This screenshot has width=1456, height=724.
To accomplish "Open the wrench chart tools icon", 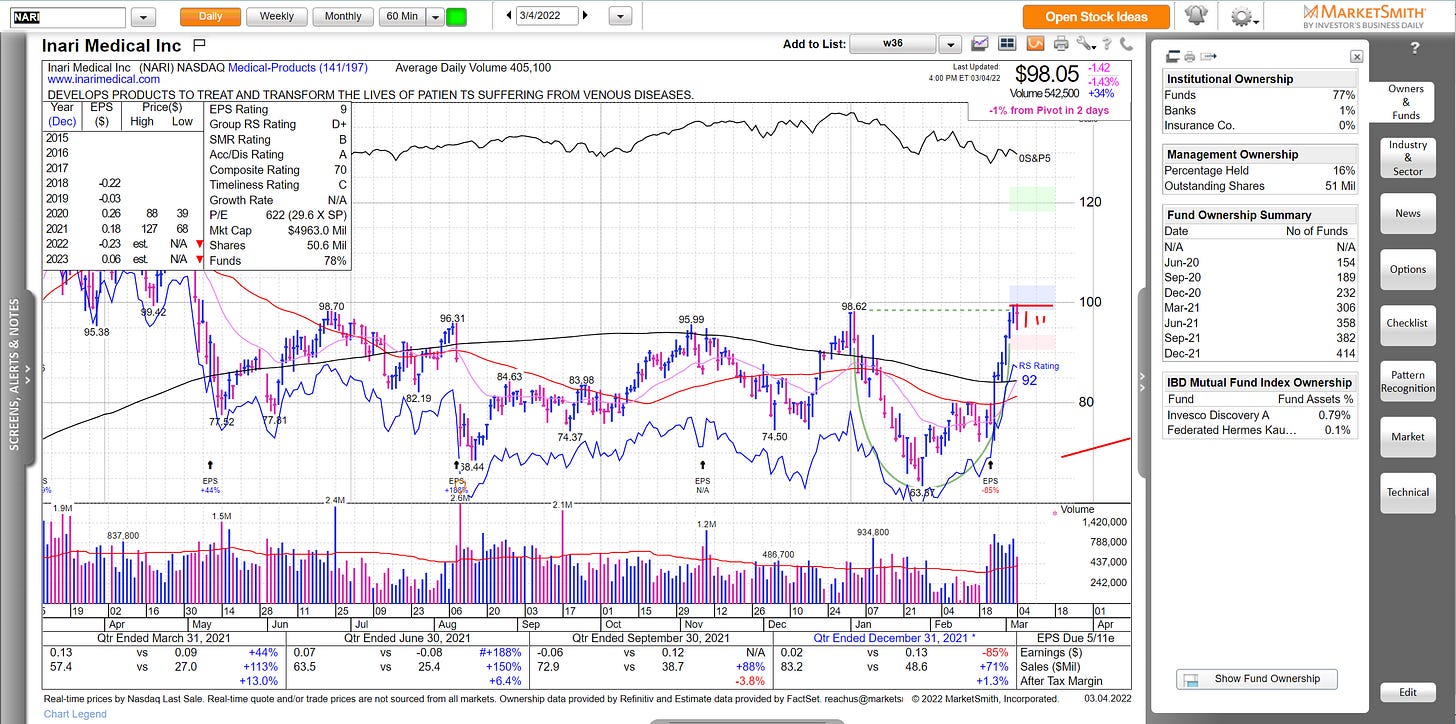I will [x=1084, y=44].
